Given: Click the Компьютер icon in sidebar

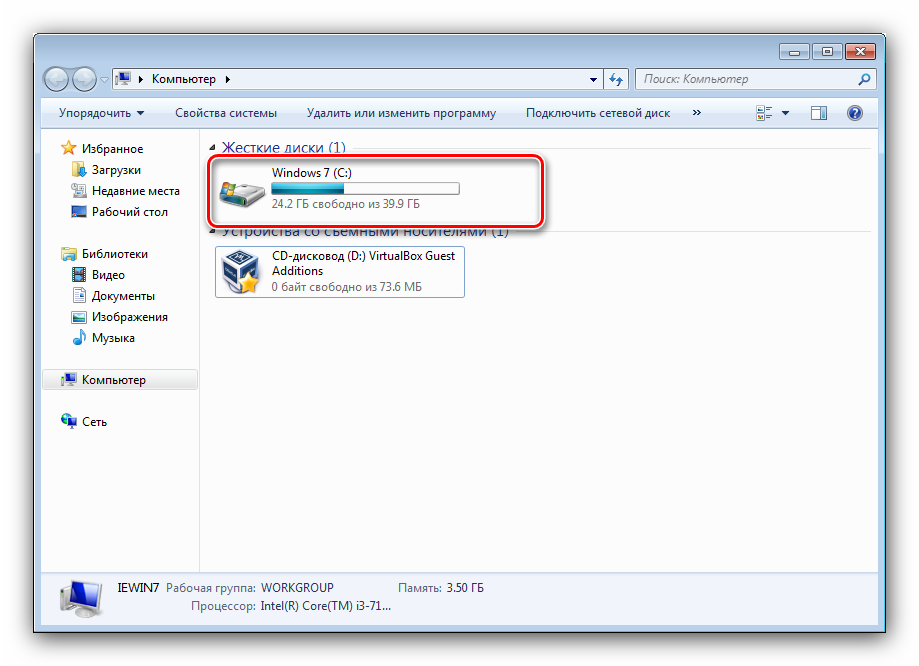Looking at the screenshot, I should (69, 379).
